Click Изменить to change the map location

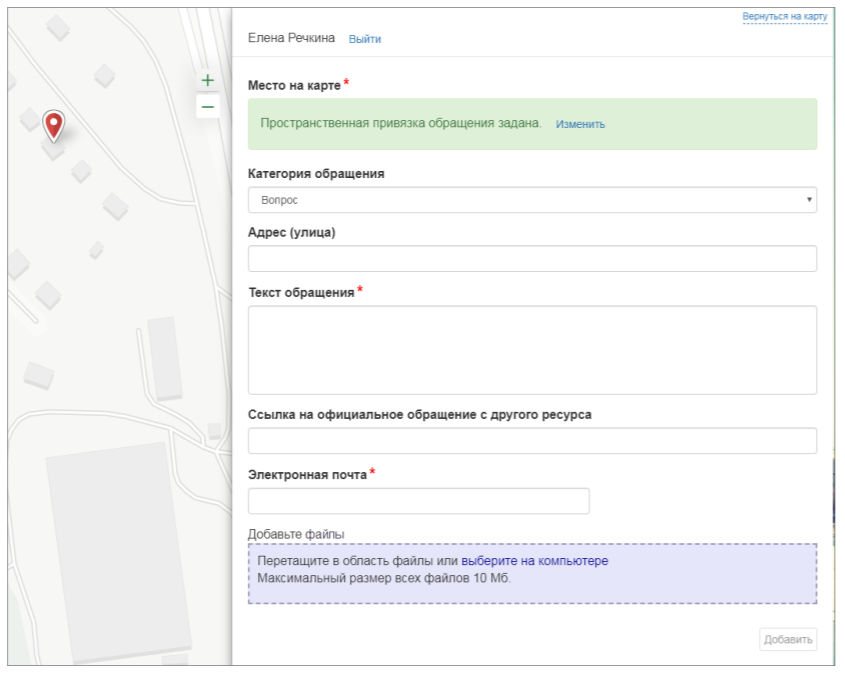click(580, 125)
